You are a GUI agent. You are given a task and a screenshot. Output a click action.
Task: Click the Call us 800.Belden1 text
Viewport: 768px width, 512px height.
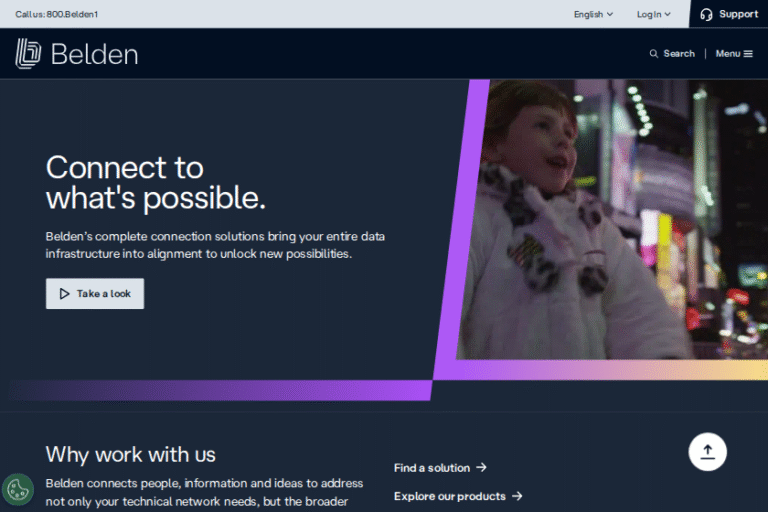click(57, 14)
